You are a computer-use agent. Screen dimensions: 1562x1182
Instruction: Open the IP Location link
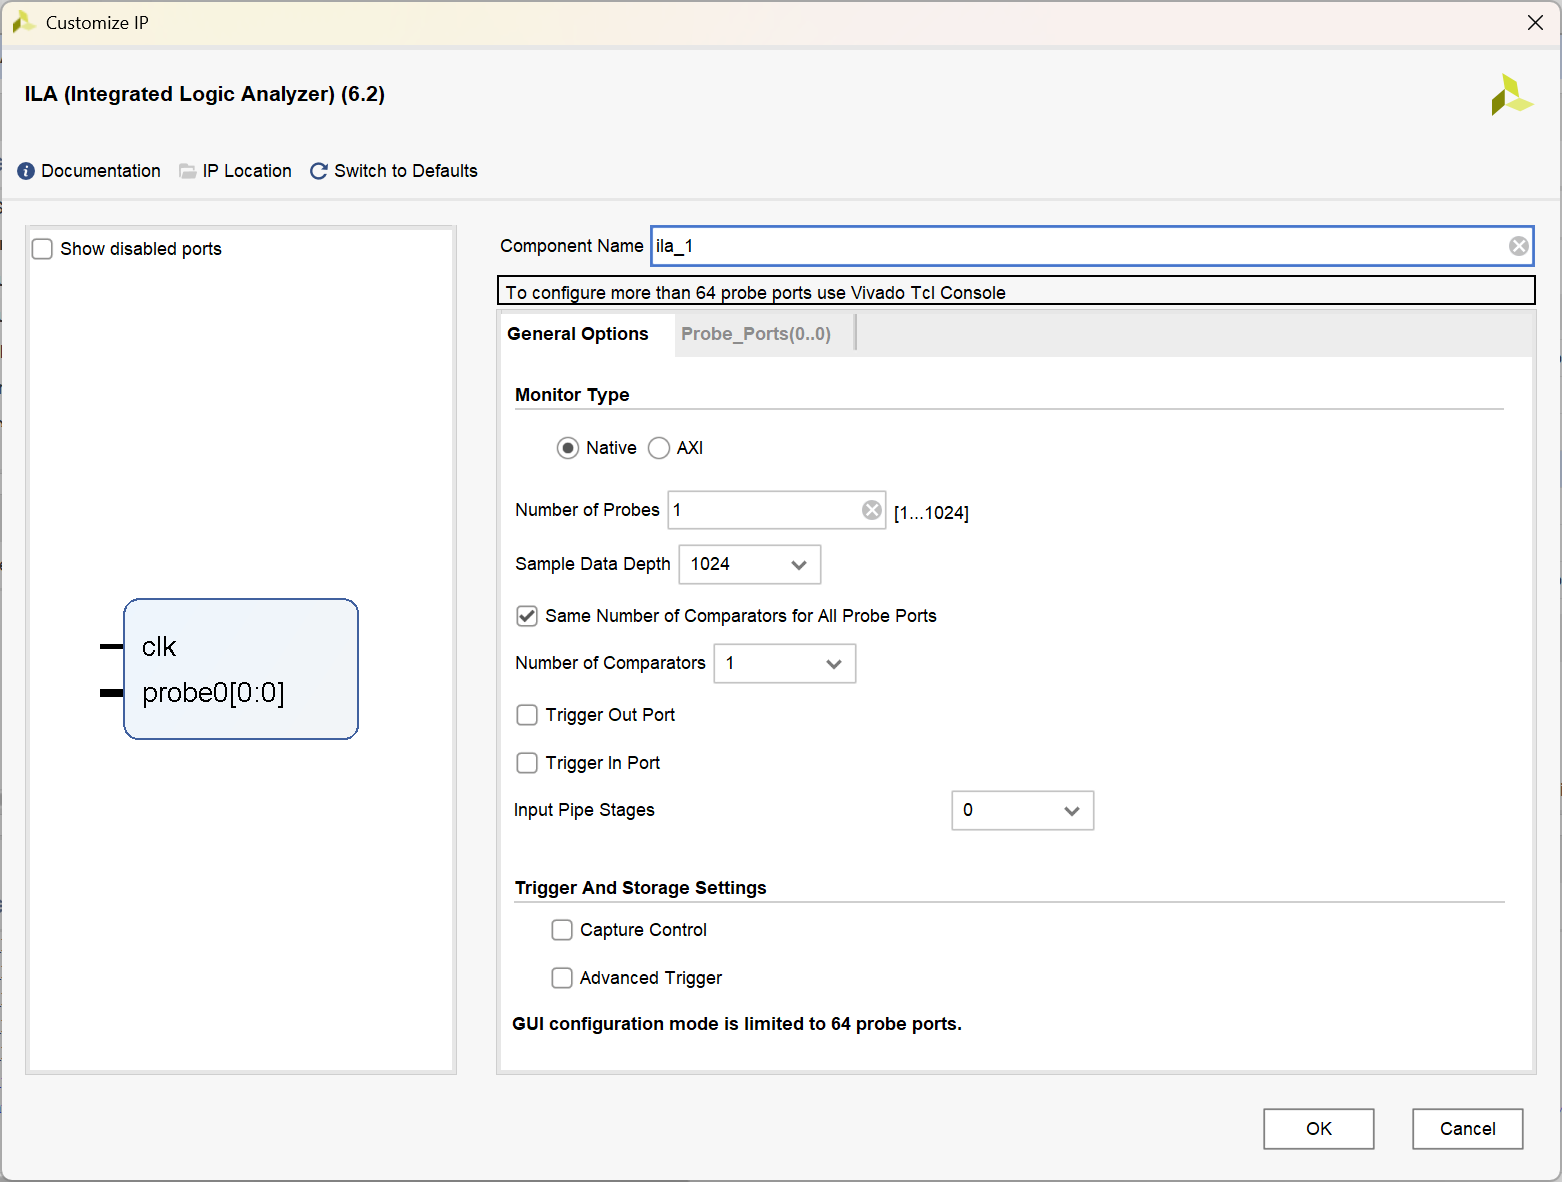(247, 171)
